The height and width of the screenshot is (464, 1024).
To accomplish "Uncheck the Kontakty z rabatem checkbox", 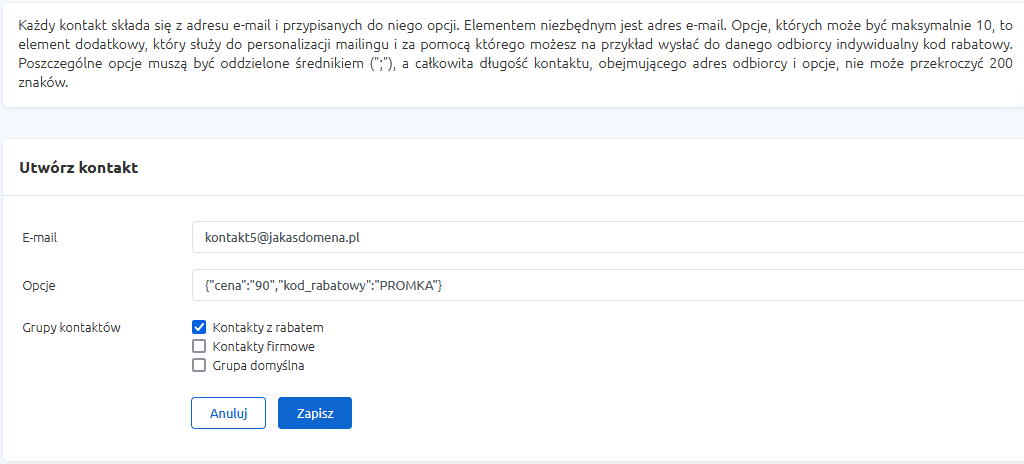I will [199, 327].
